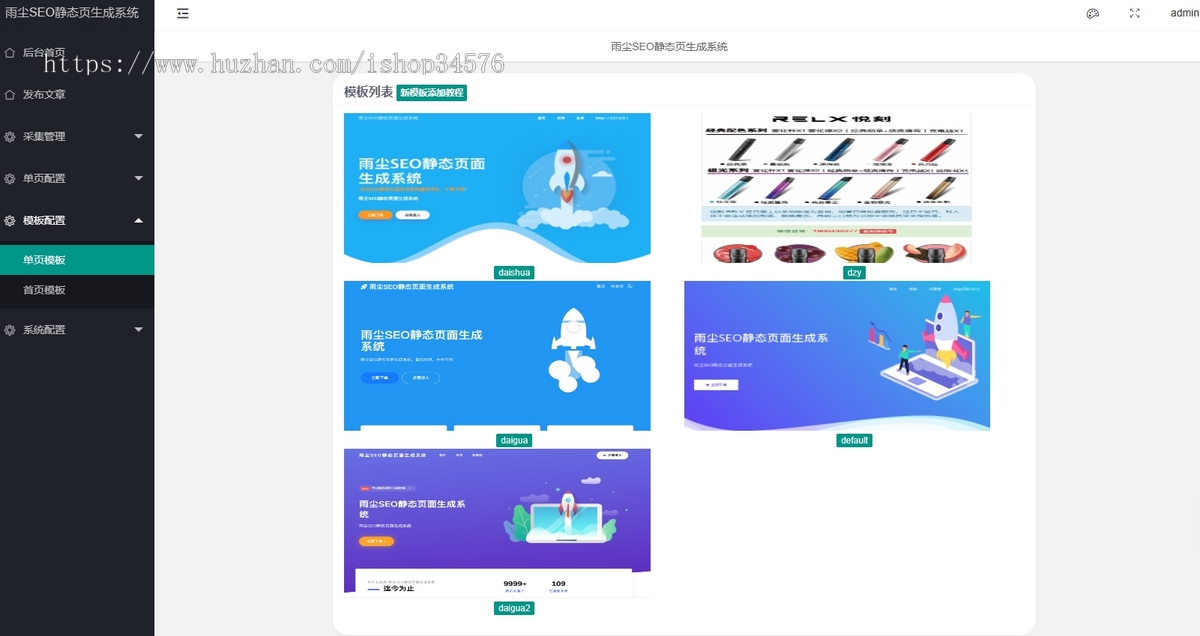The width and height of the screenshot is (1200, 636).
Task: Click the daigua2 template thumbnail
Action: click(x=497, y=523)
